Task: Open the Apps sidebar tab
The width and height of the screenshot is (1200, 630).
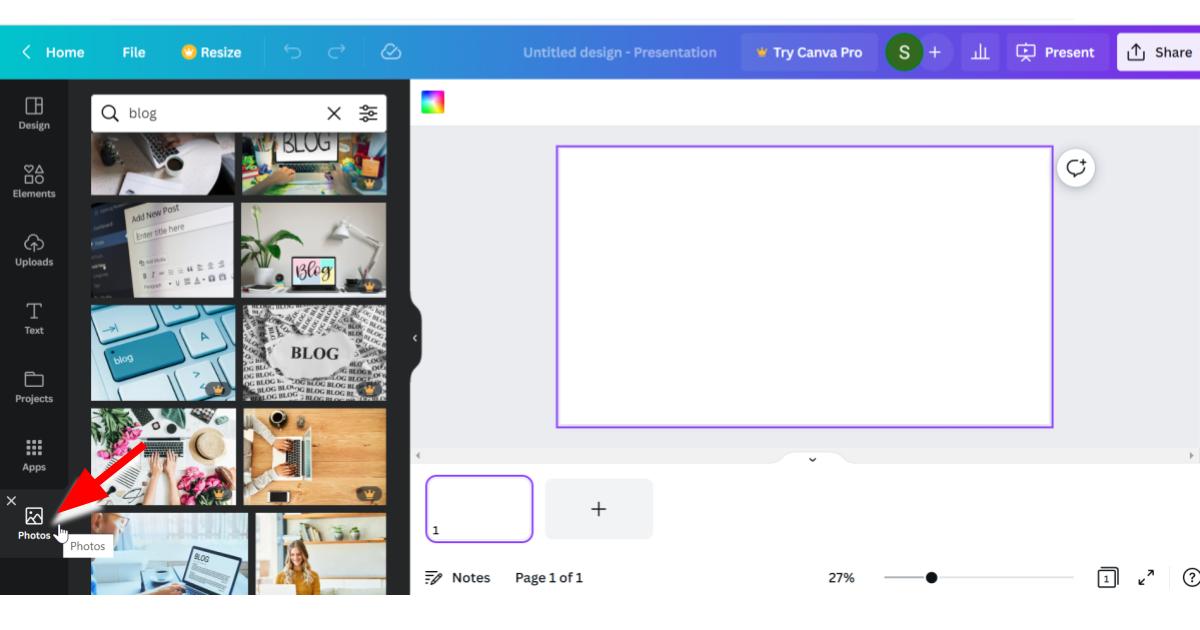Action: 34,454
